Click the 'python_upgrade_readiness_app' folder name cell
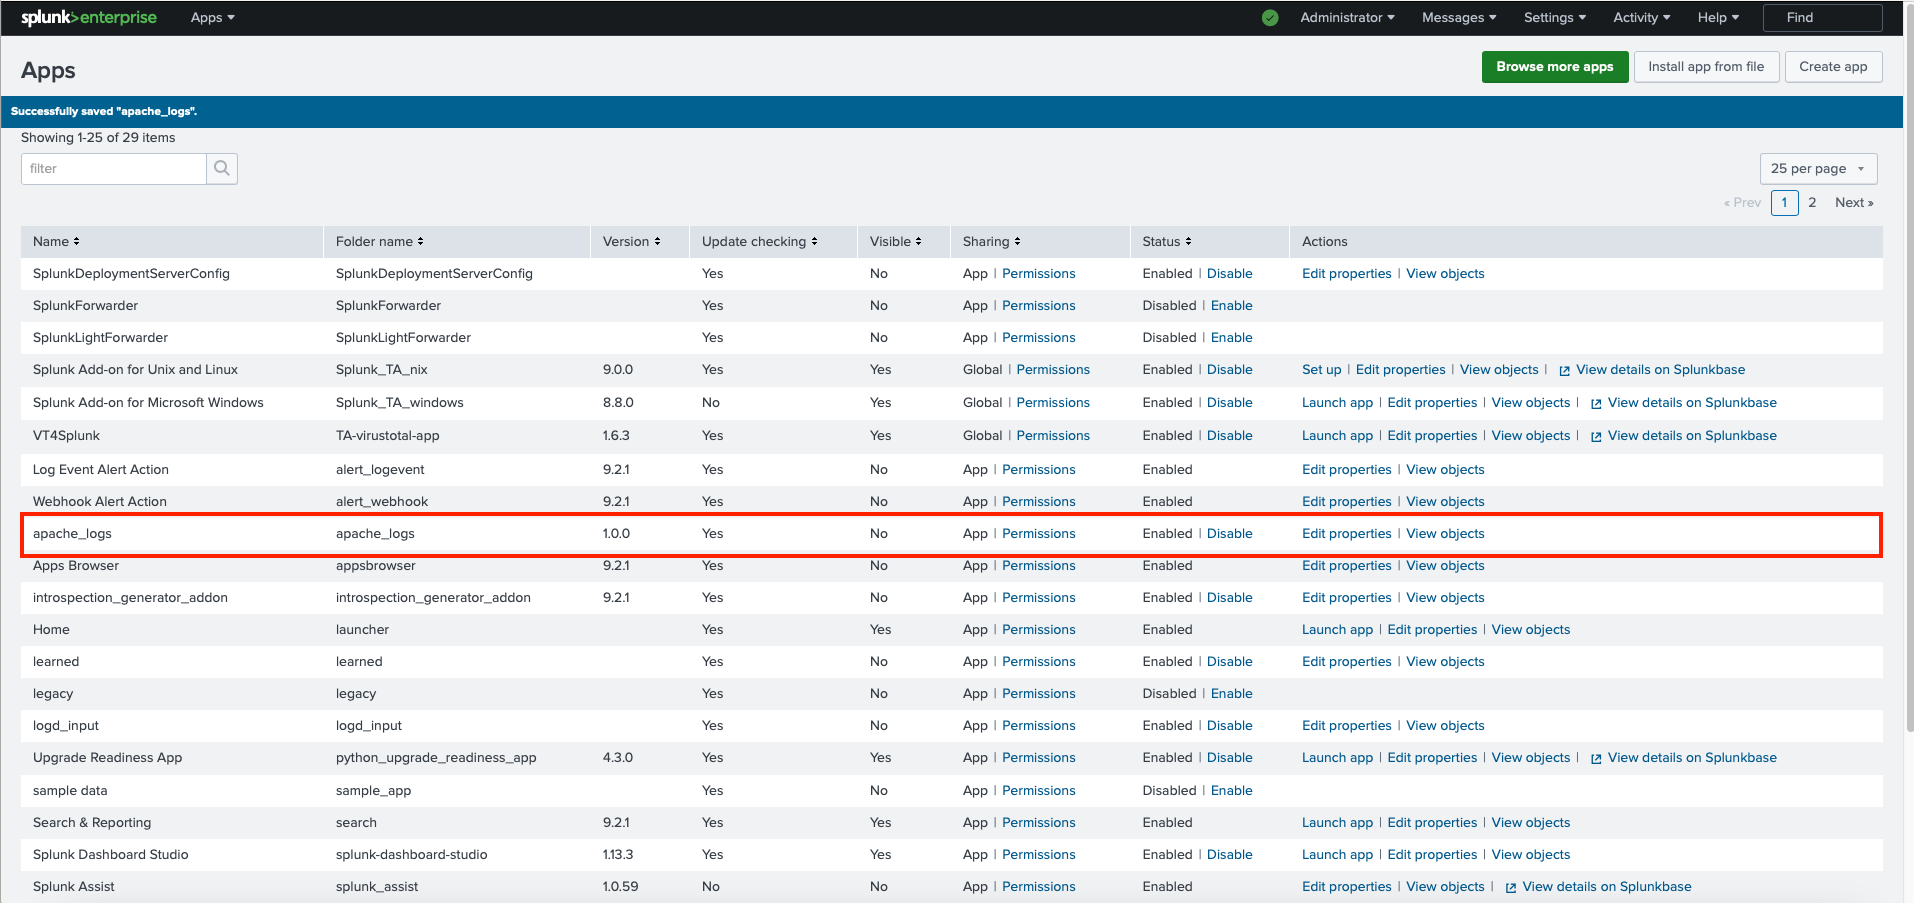 (436, 757)
